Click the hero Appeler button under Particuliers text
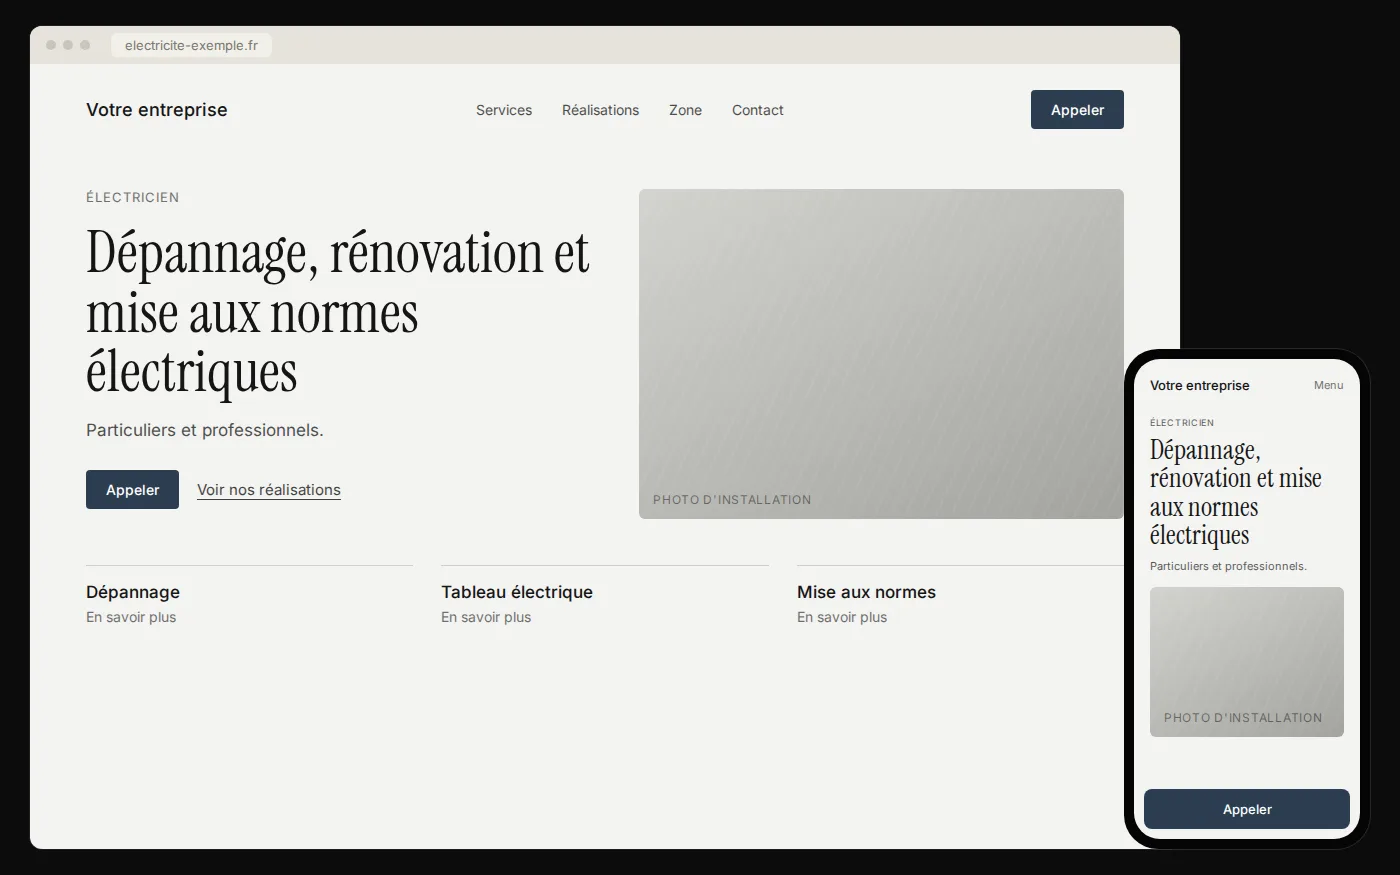This screenshot has width=1400, height=875. click(132, 490)
